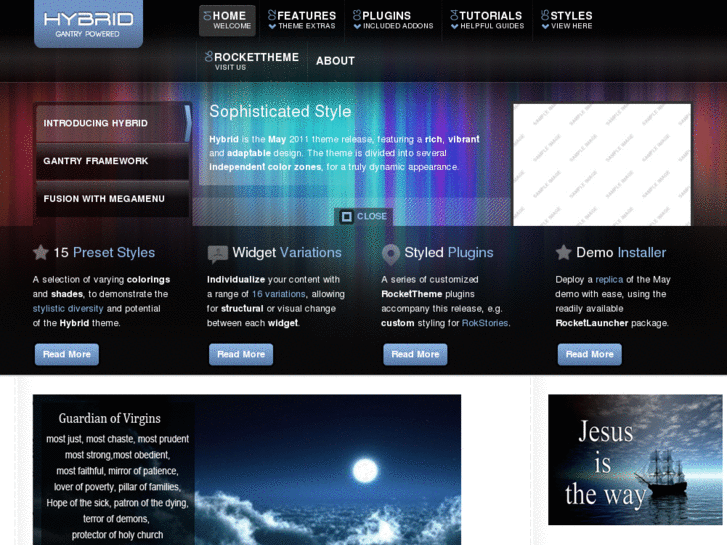Open the Features menu item
Viewport: 727px width, 545px height.
[x=302, y=20]
